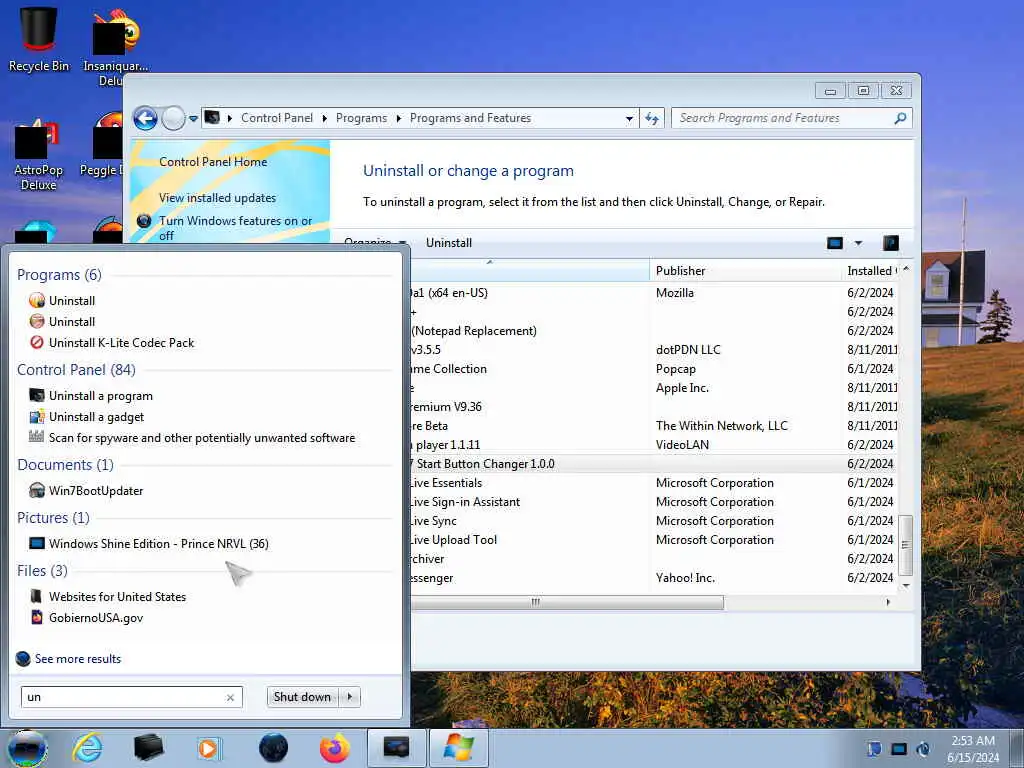Open Firefox from taskbar
1024x768 pixels.
(x=335, y=748)
